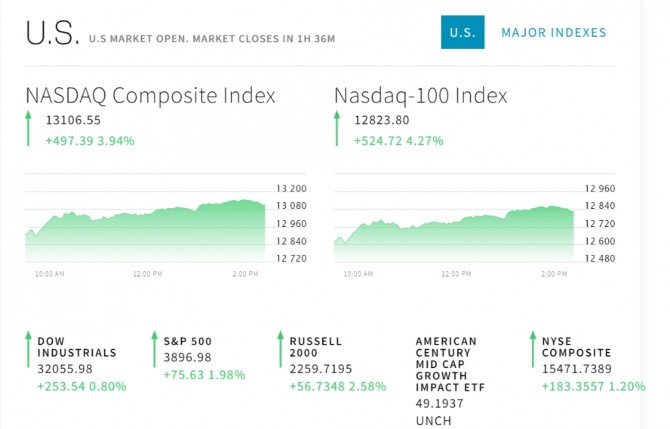
Task: Switch to the Major Indexes tab
Action: point(554,33)
